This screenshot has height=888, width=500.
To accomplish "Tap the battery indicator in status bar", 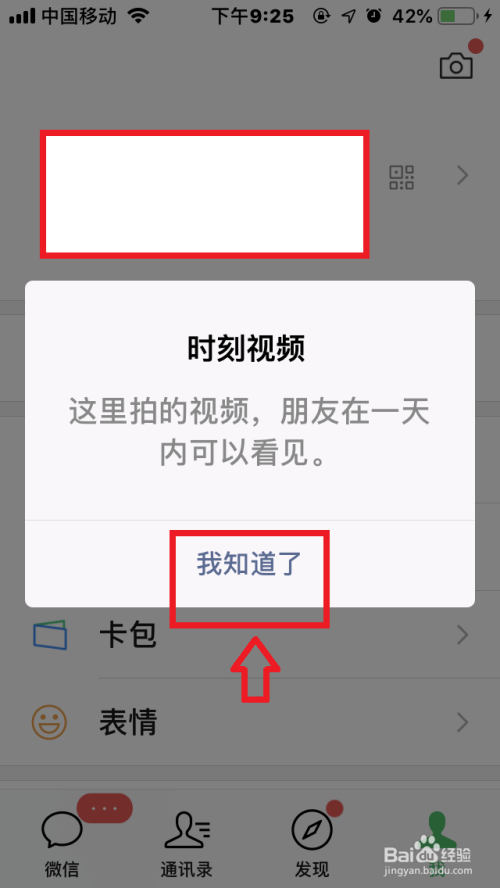I will (458, 16).
